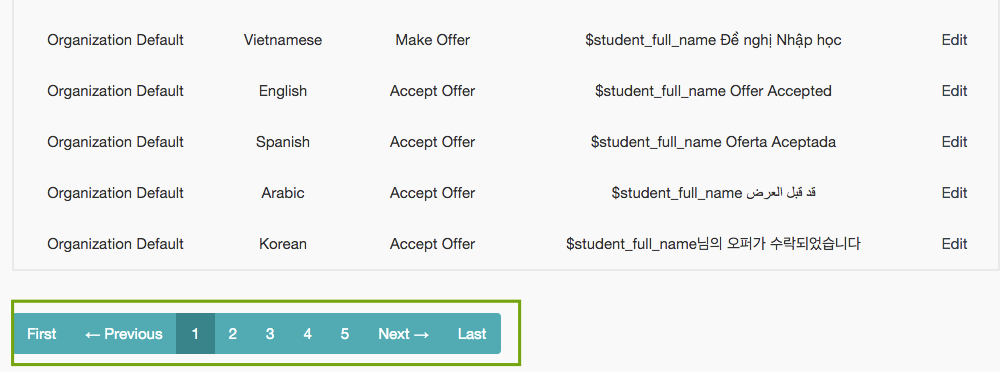1000x372 pixels.
Task: Jump to page 3
Action: click(270, 334)
